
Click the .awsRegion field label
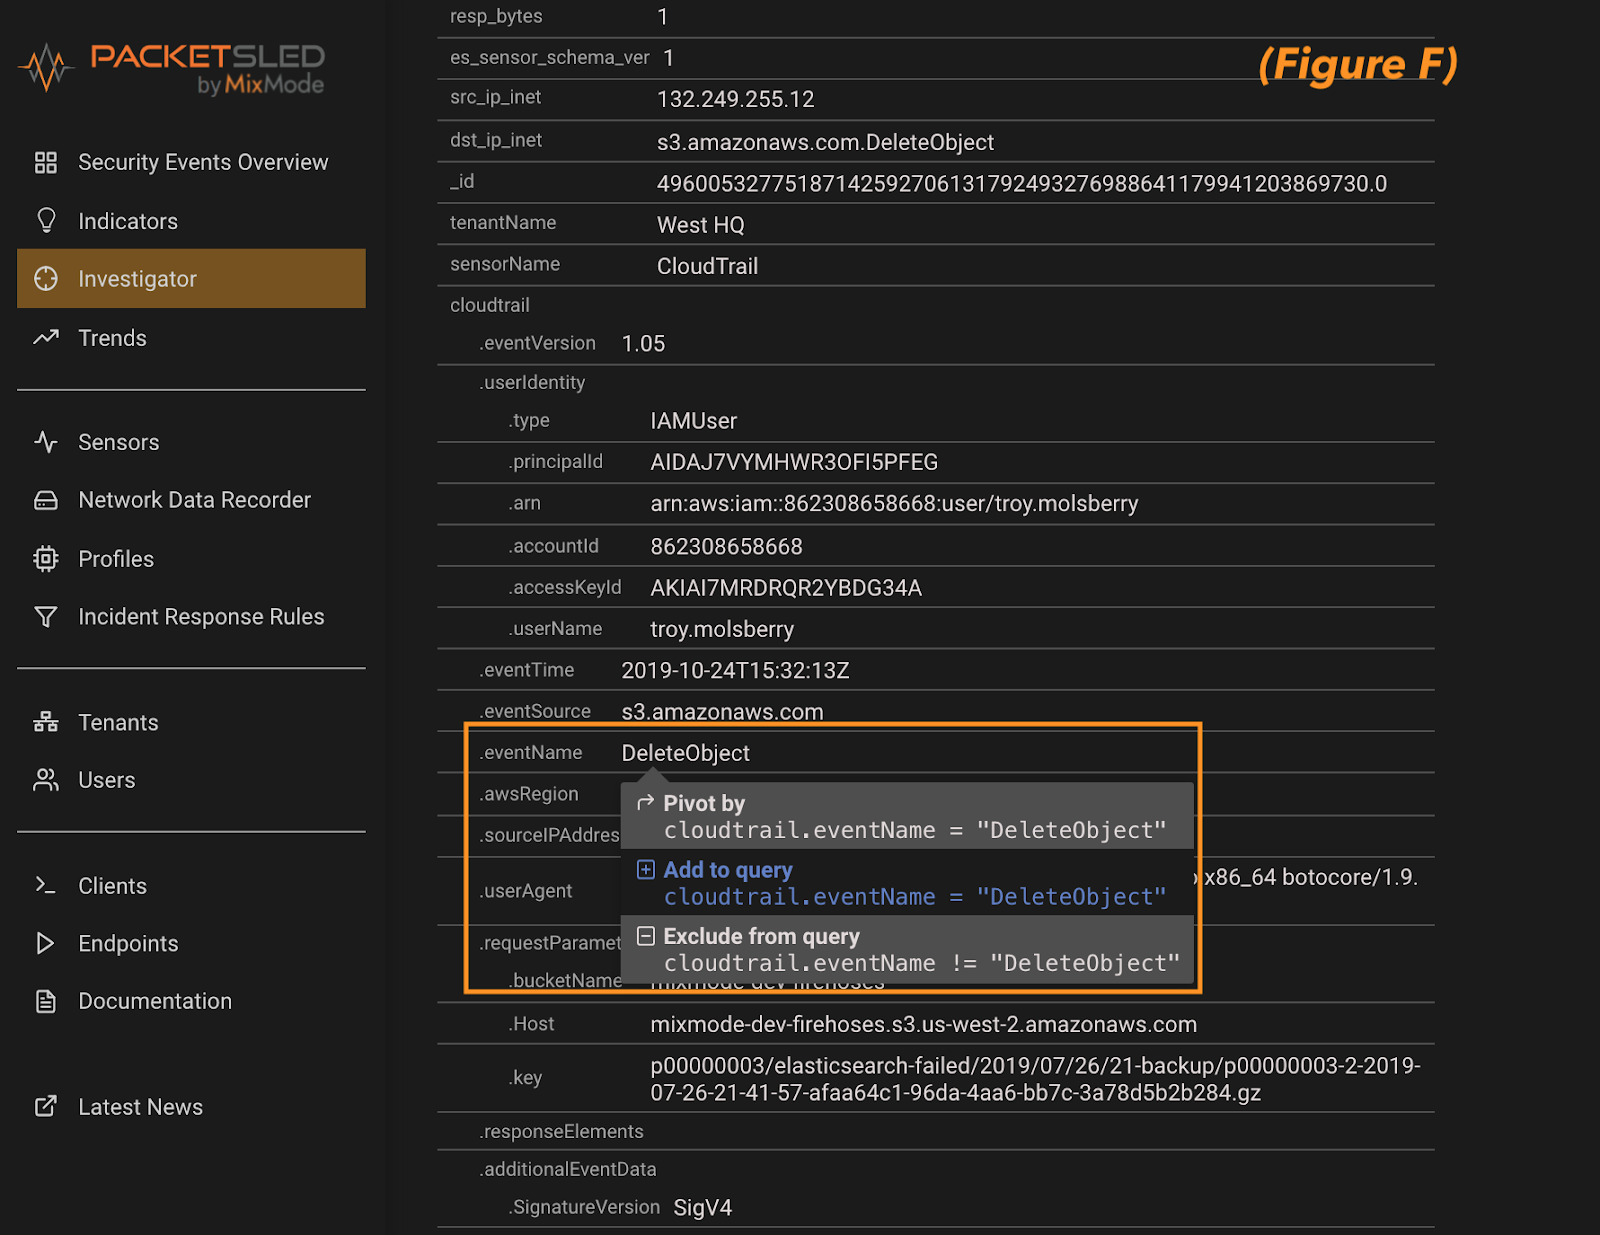tap(529, 794)
